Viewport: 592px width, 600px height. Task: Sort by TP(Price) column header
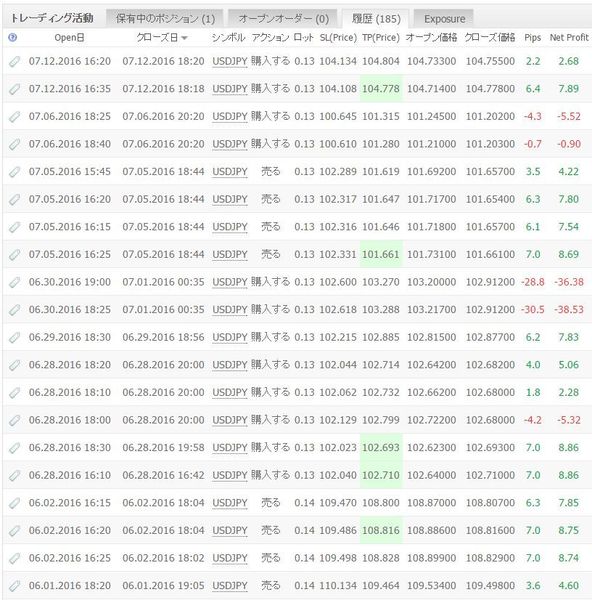tap(381, 38)
